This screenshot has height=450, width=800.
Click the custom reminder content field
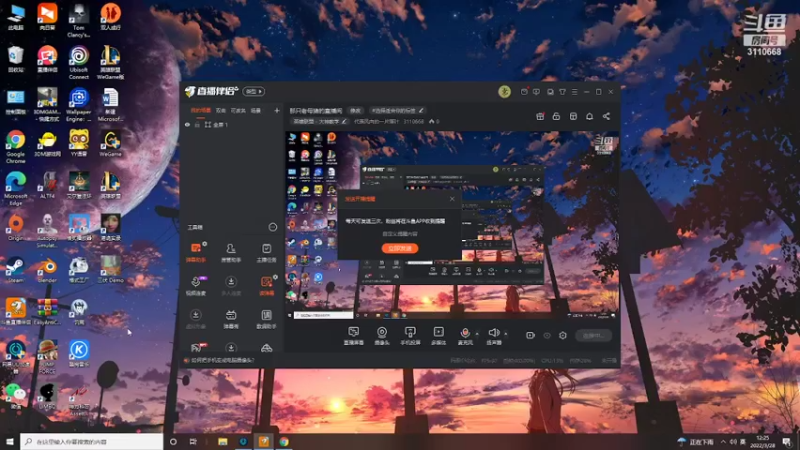[400, 234]
